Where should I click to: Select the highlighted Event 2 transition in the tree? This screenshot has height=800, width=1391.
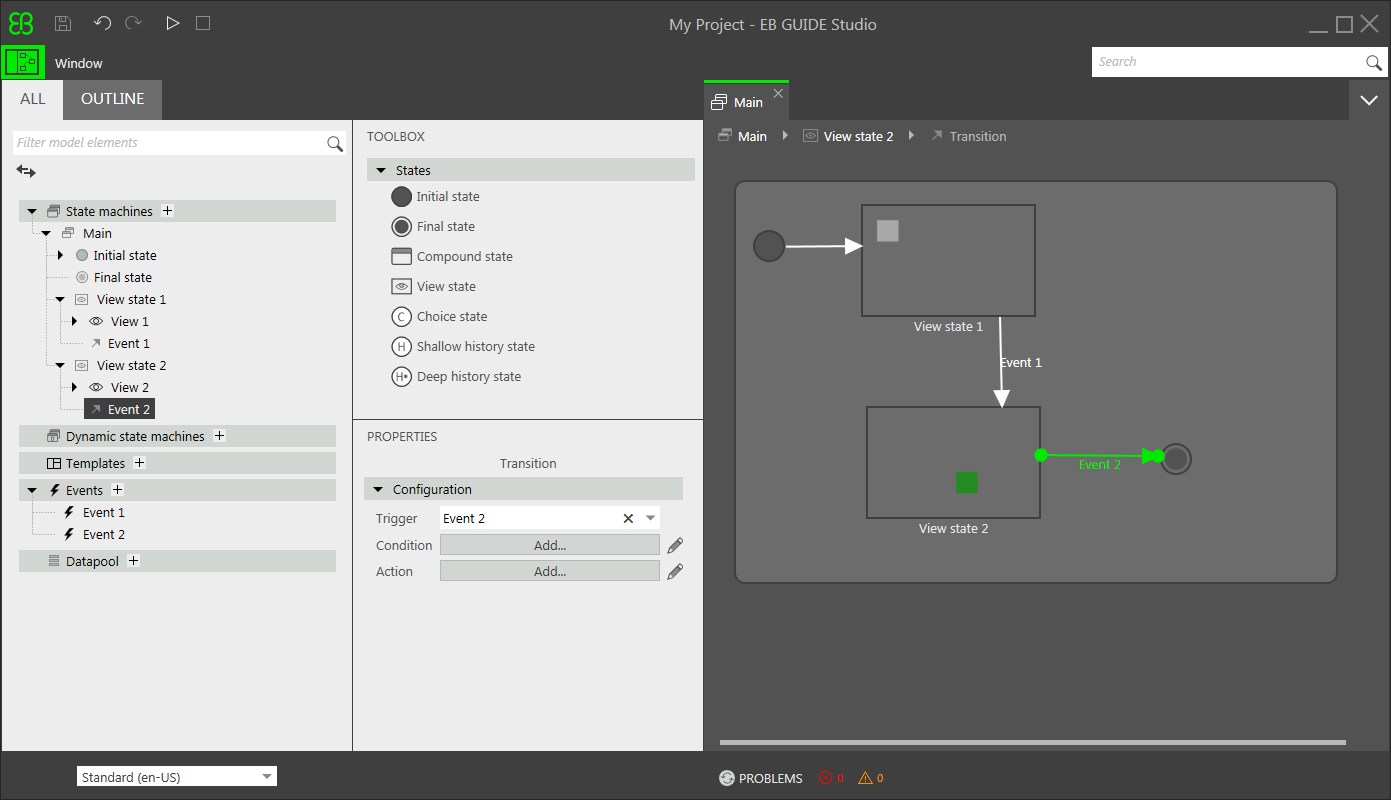point(119,409)
